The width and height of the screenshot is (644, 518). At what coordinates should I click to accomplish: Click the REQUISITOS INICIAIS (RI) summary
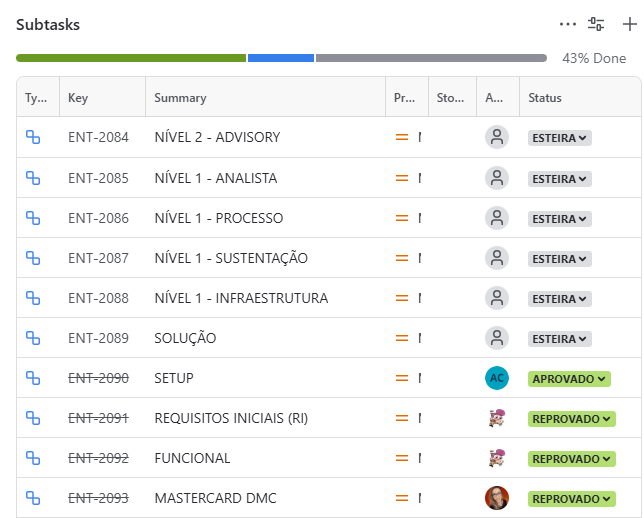click(231, 418)
